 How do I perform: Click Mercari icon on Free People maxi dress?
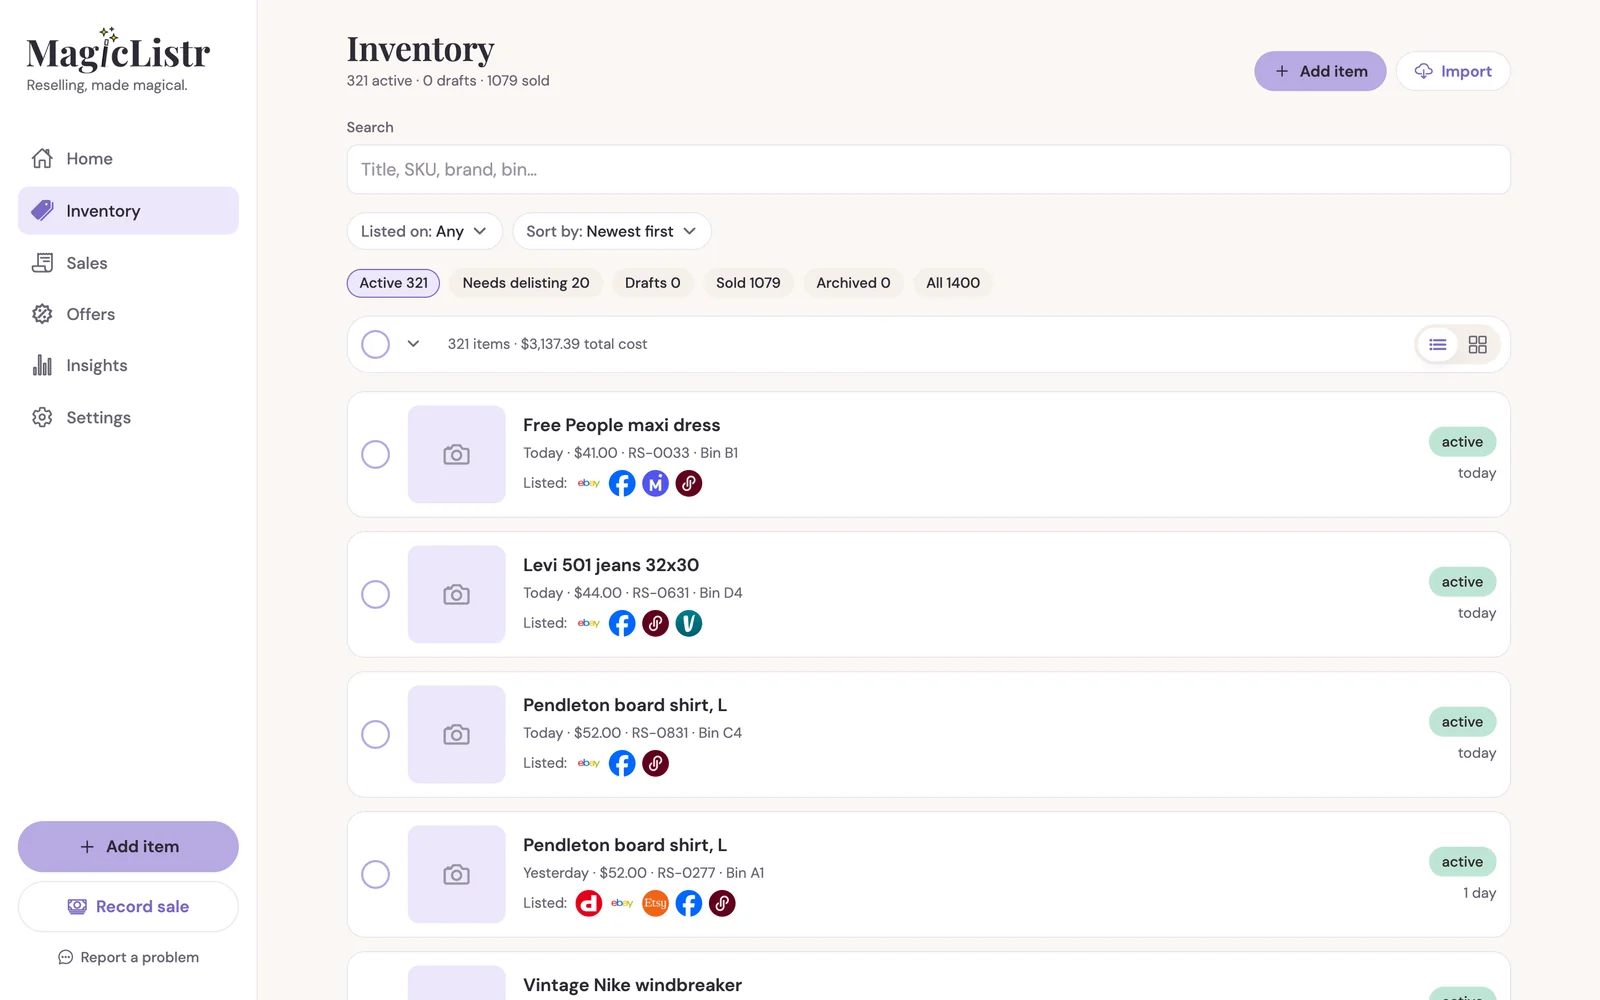[655, 484]
